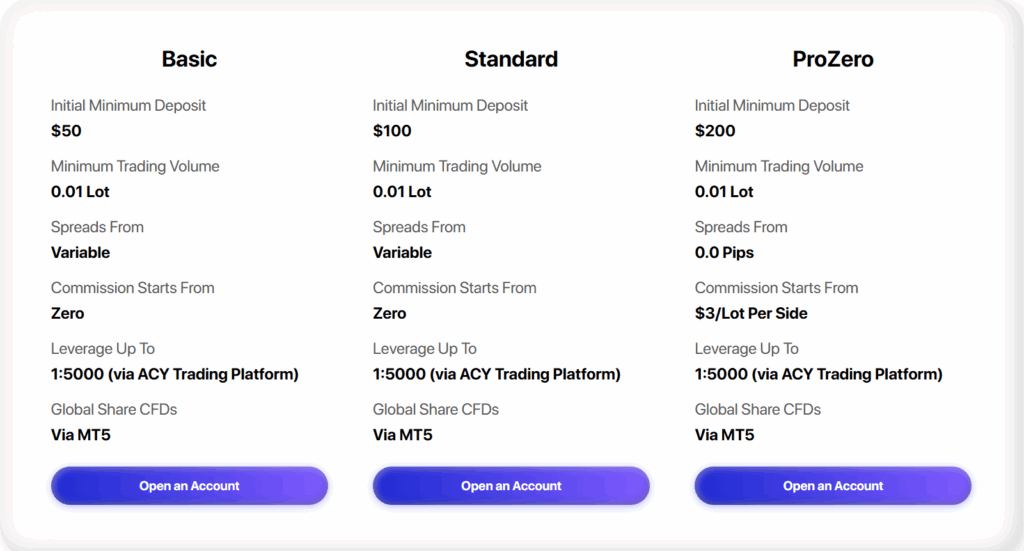Image resolution: width=1024 pixels, height=551 pixels.
Task: Select the ProZero account heading
Action: (x=833, y=59)
